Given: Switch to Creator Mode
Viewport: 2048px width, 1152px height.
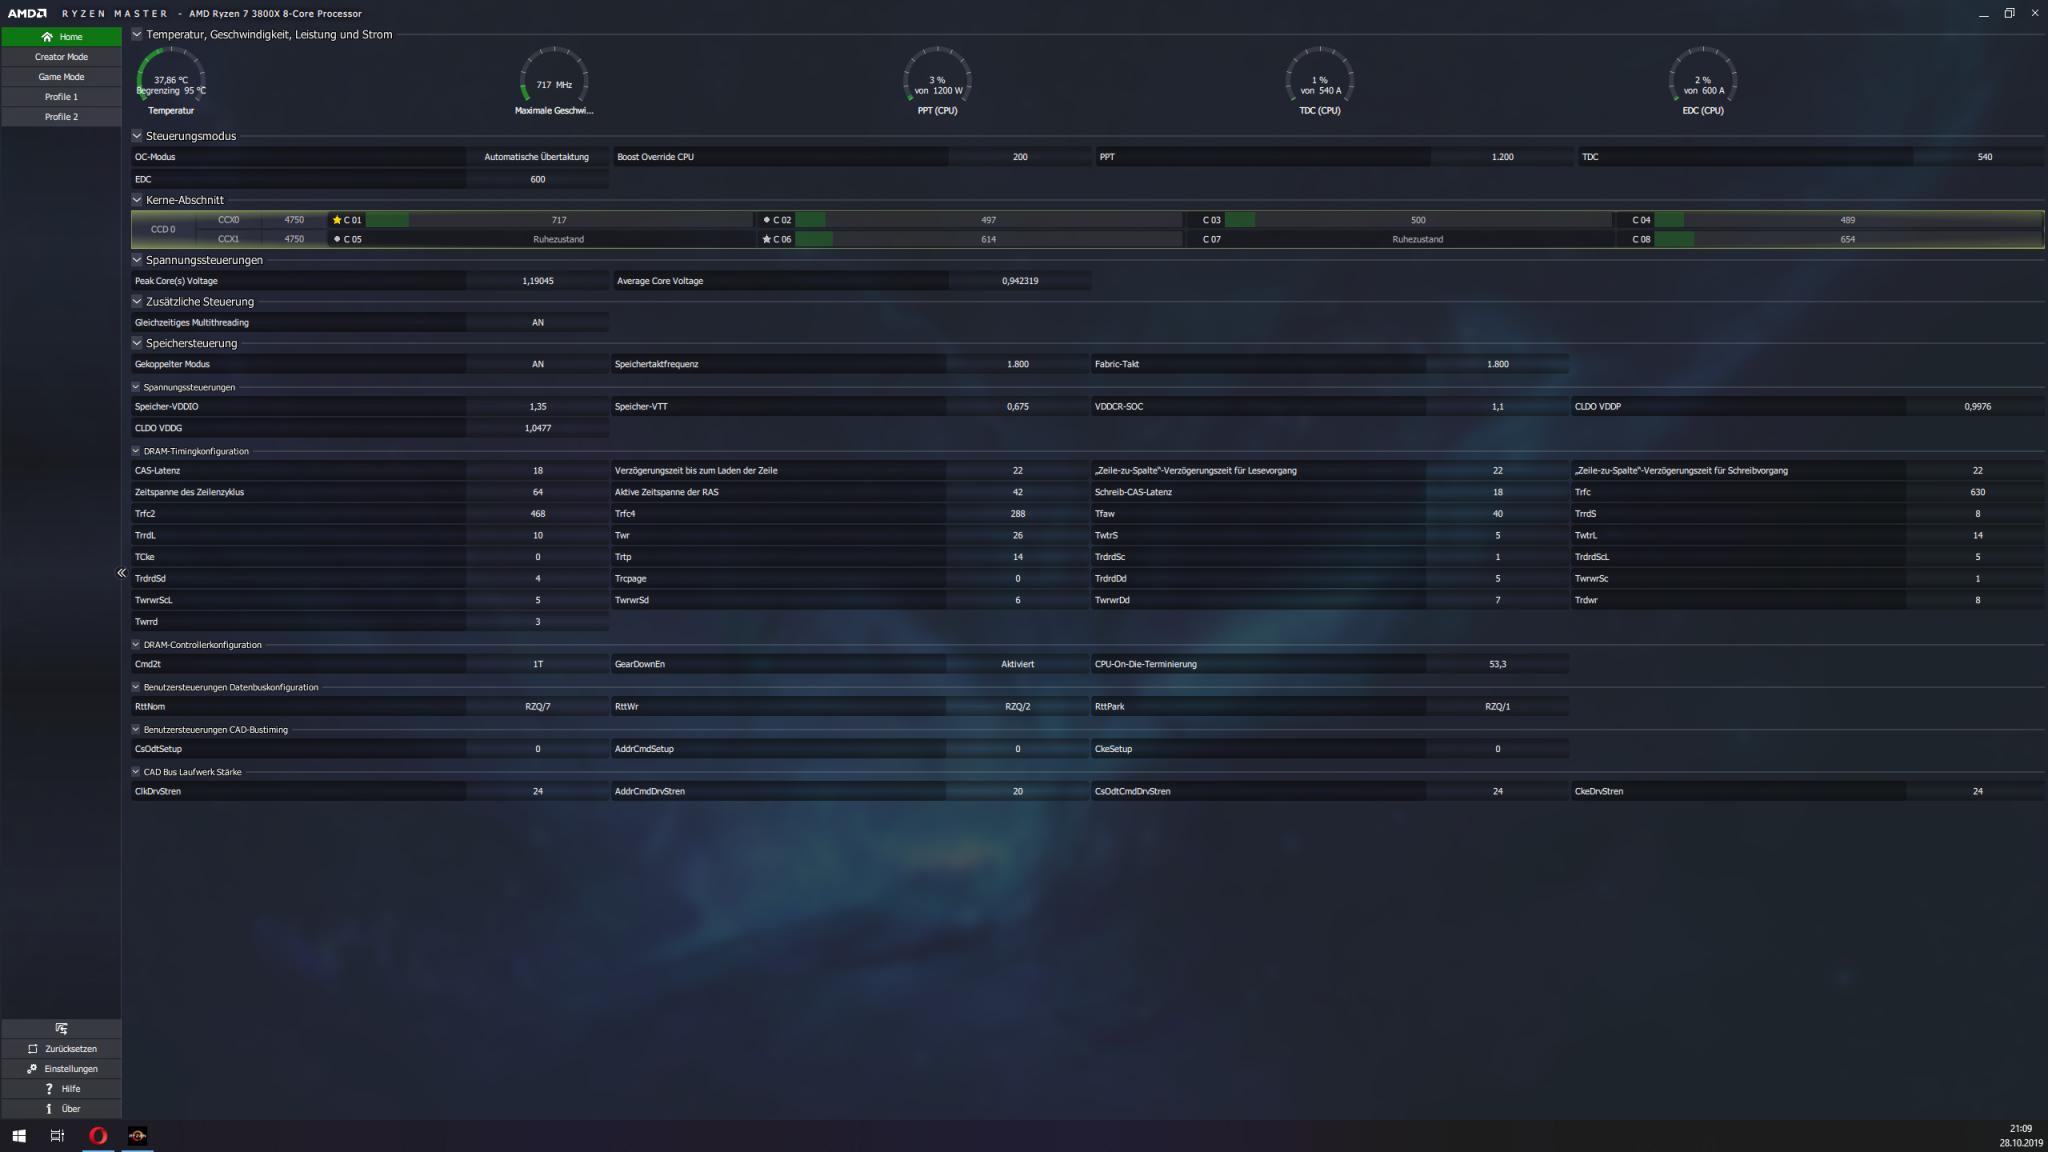Looking at the screenshot, I should click(x=61, y=57).
